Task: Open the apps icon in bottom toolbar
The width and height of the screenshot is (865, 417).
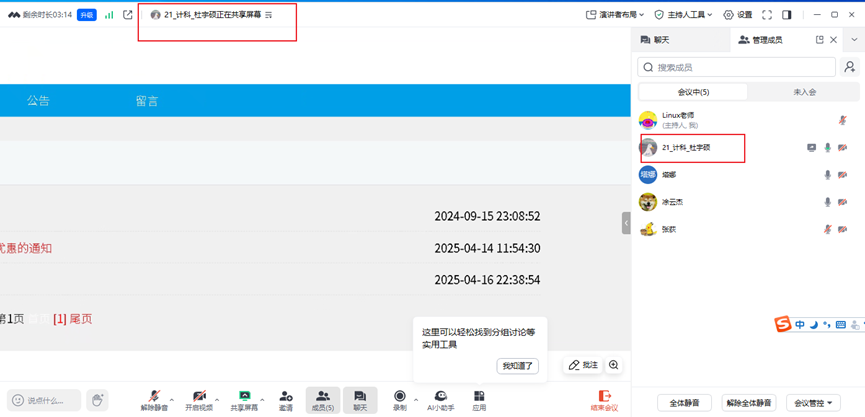Action: click(479, 397)
